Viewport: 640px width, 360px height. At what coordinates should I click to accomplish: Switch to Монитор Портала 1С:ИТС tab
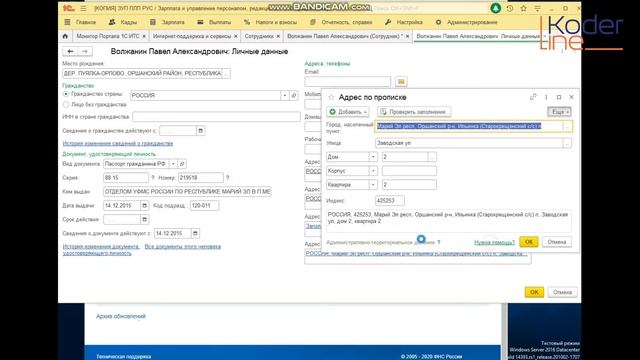(108, 36)
